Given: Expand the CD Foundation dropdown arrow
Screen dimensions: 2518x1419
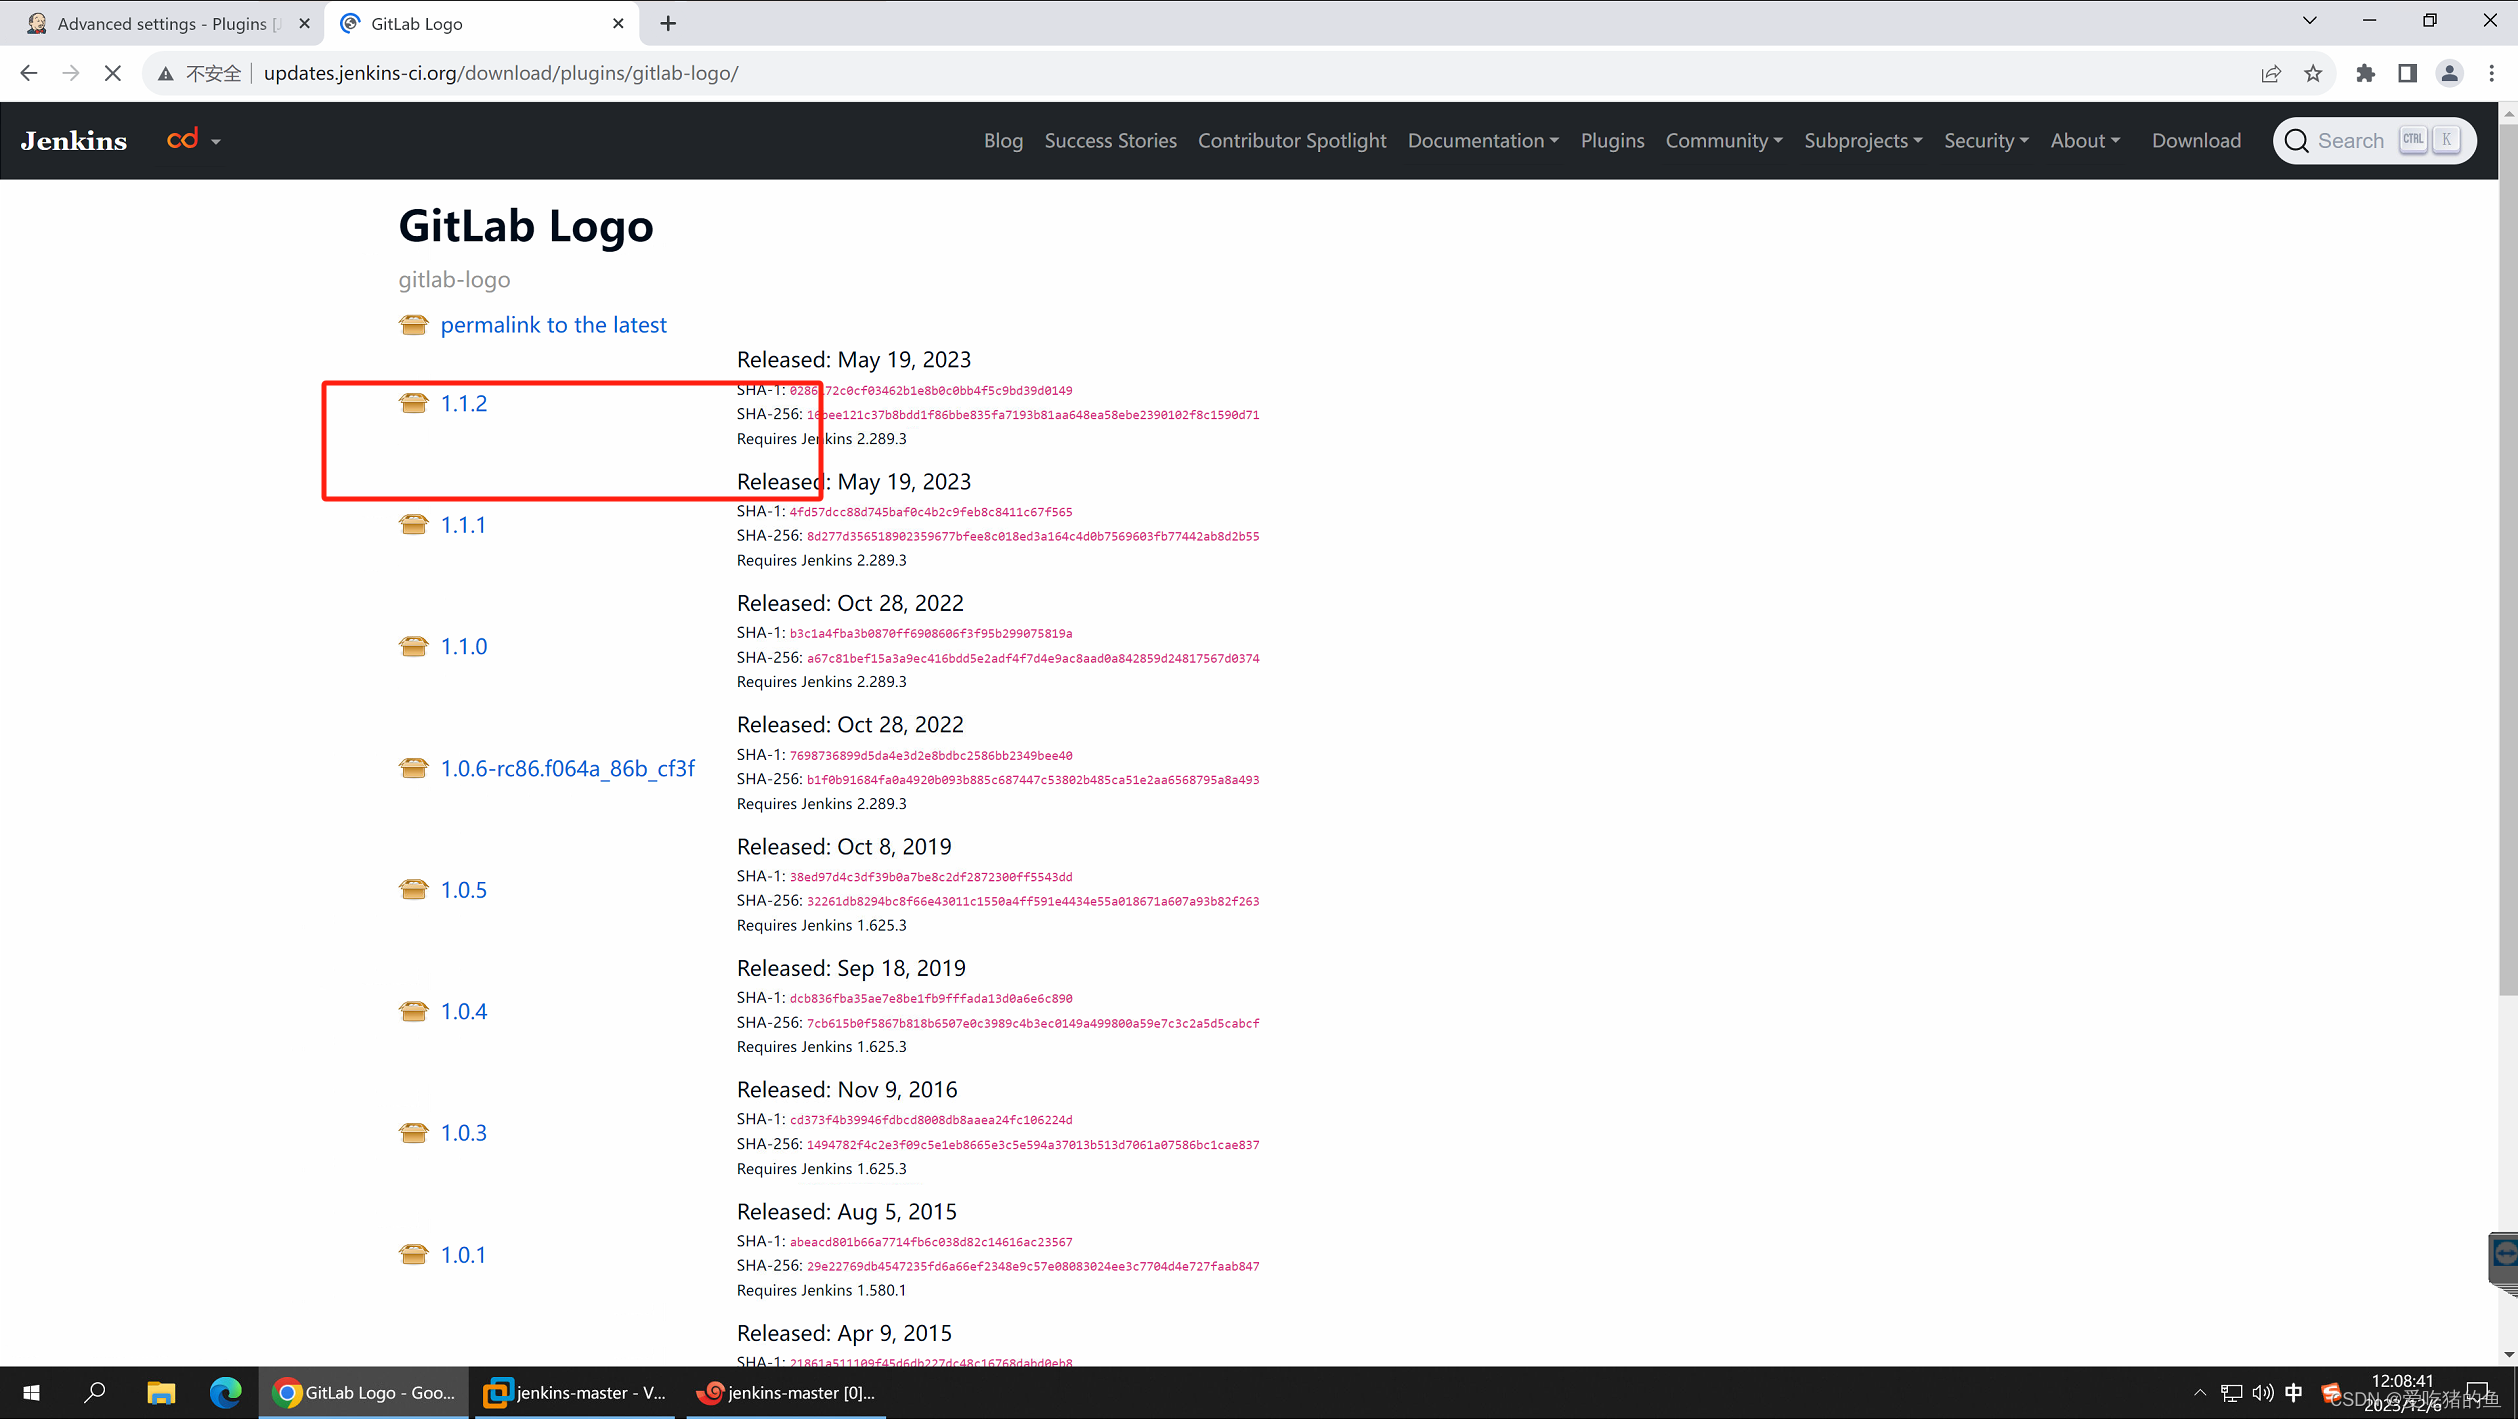Looking at the screenshot, I should click(216, 142).
